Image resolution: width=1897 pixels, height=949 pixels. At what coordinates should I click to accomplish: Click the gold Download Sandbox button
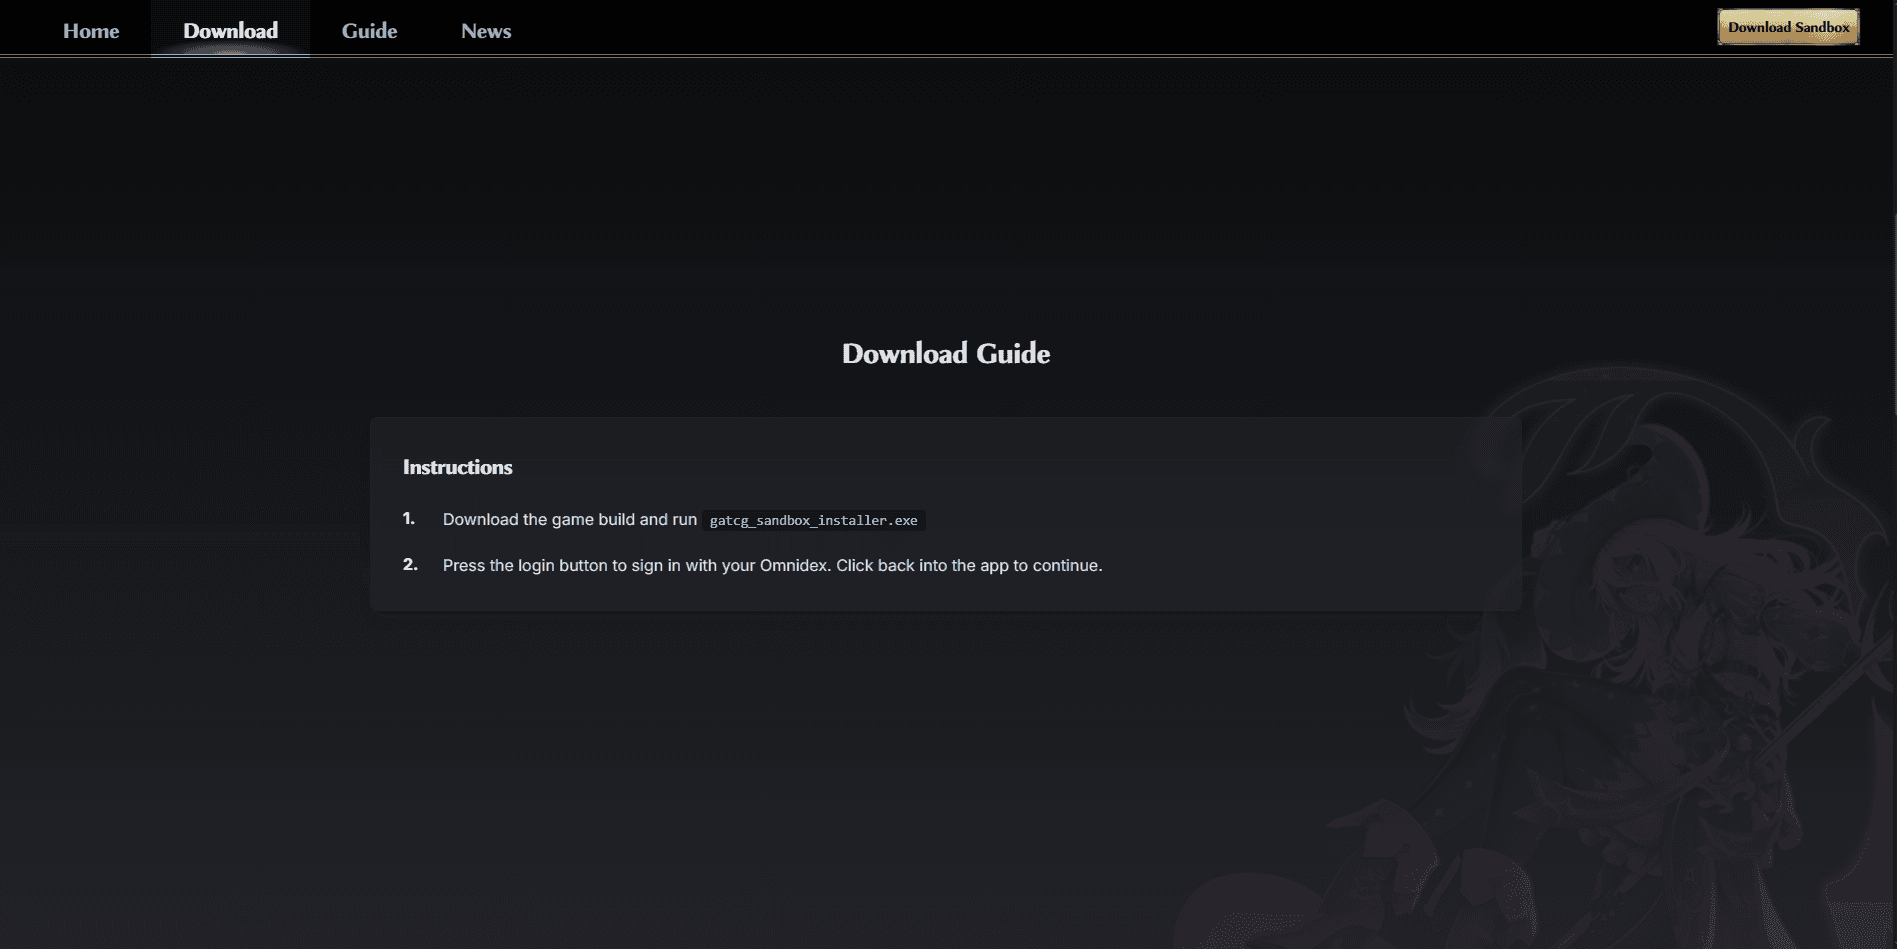[x=1788, y=27]
